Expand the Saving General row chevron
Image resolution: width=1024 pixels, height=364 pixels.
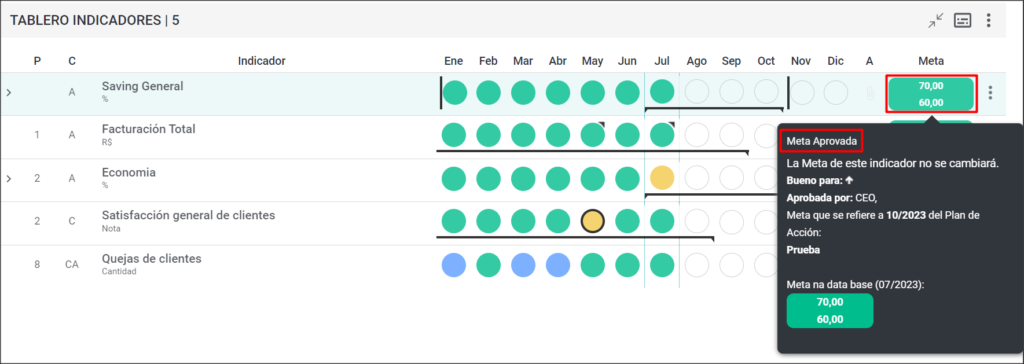[x=8, y=93]
